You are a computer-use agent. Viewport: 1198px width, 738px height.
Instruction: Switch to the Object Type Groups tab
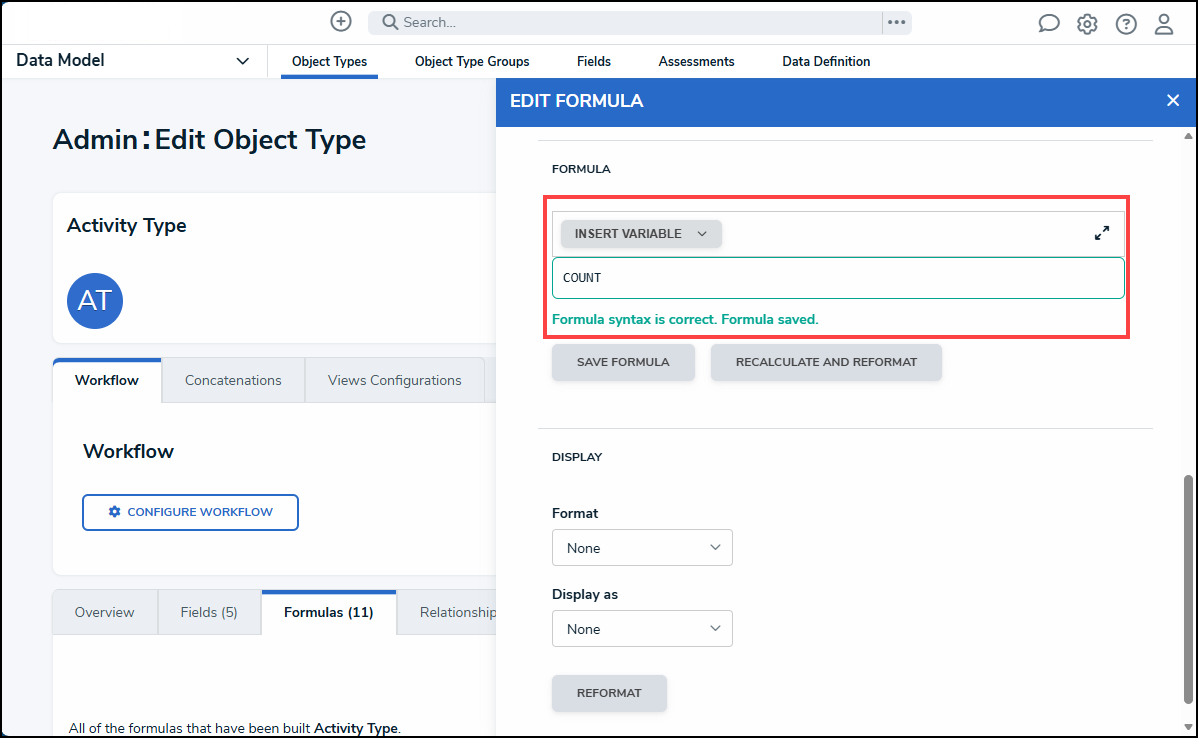[472, 61]
